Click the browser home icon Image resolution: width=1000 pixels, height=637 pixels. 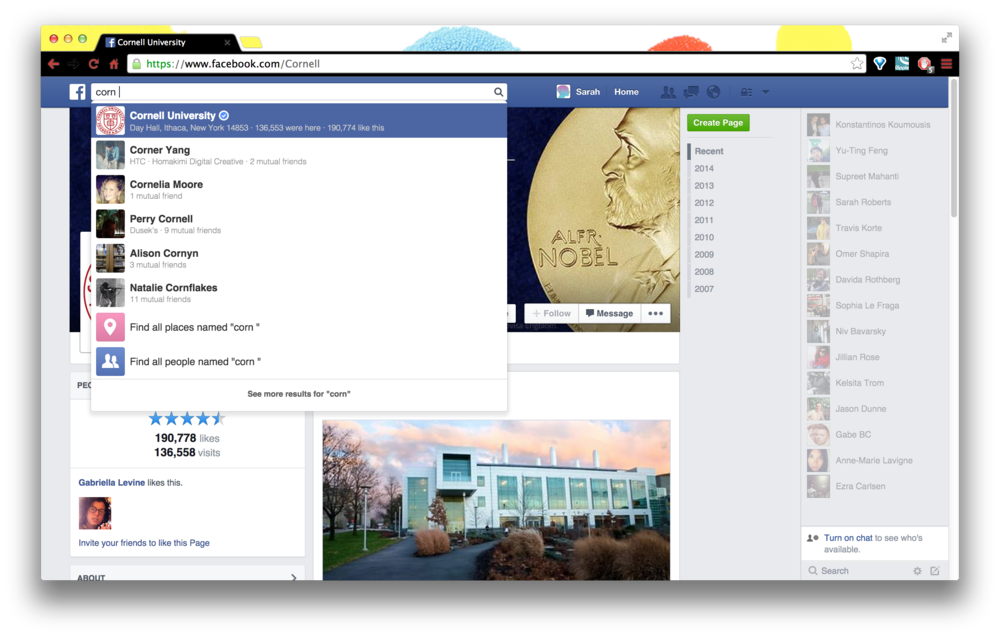(114, 64)
